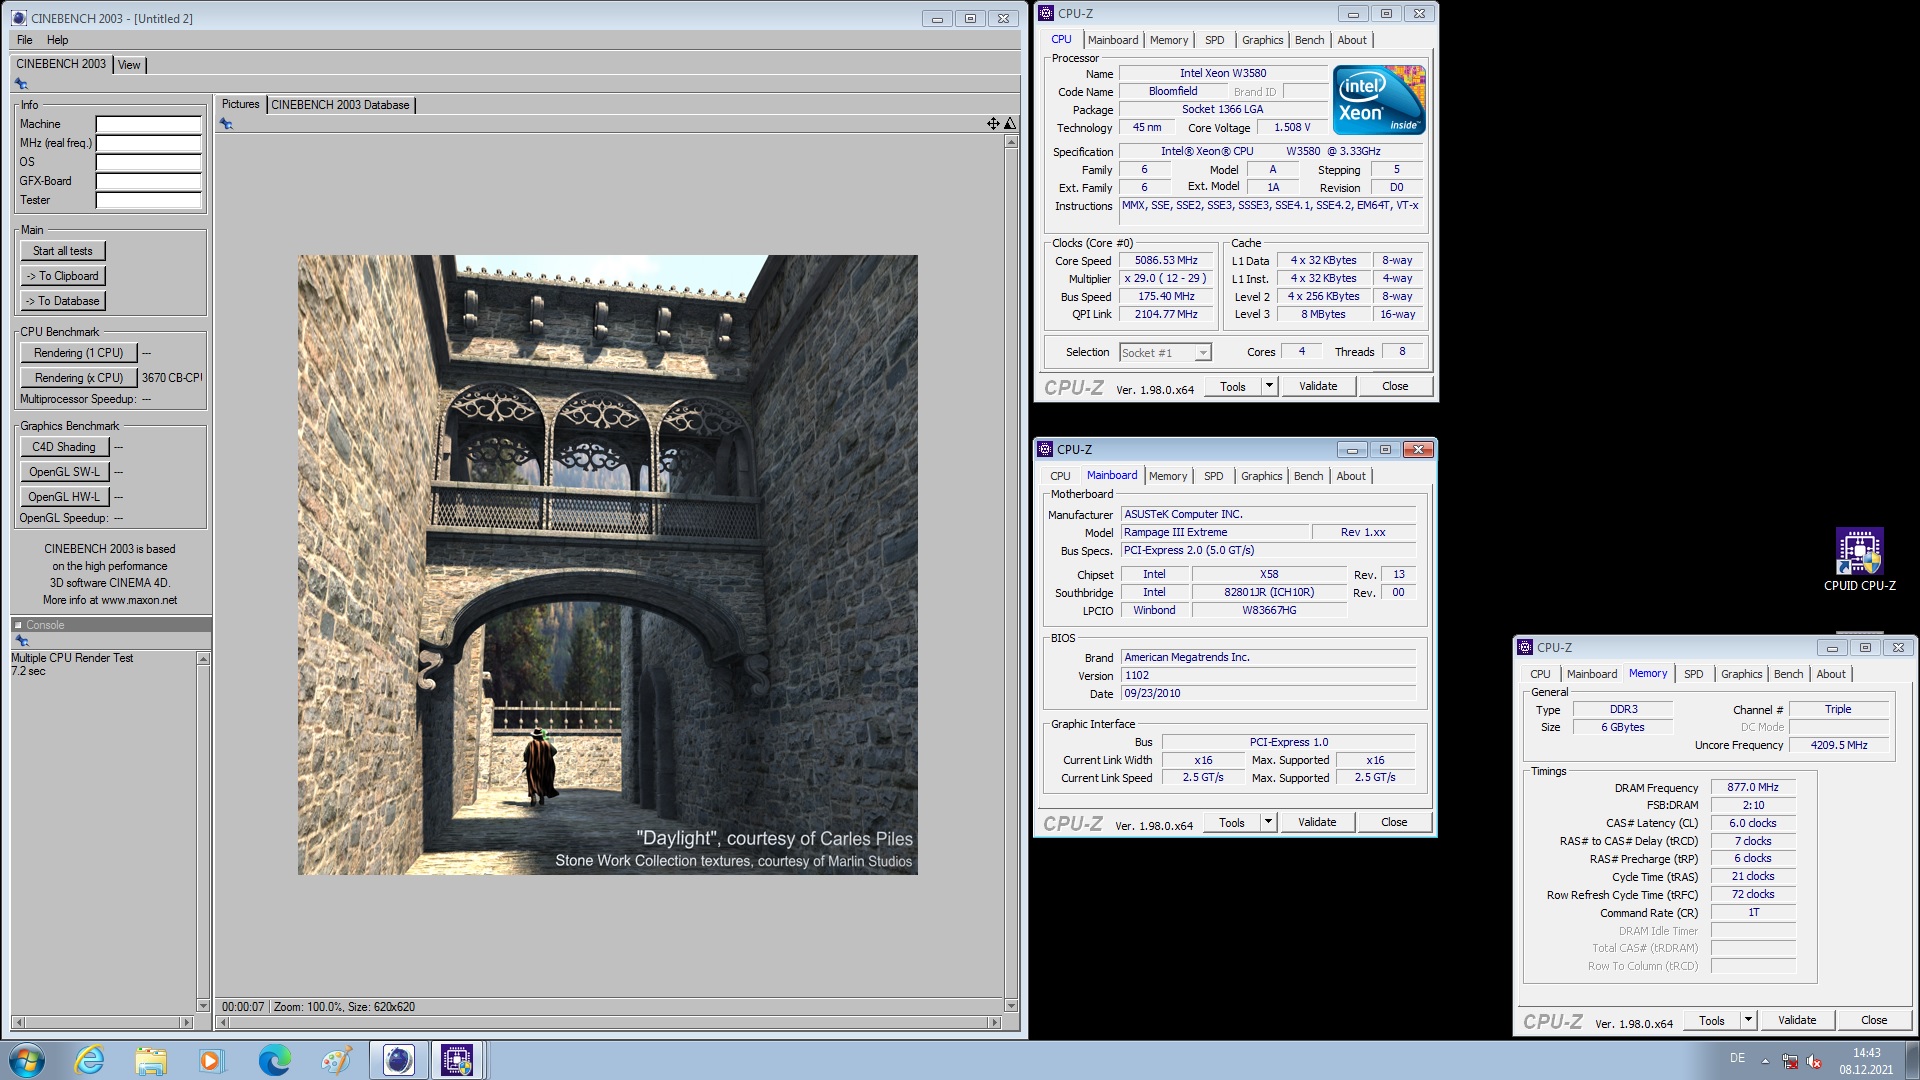This screenshot has width=1920, height=1080.
Task: Switch to Memory tab in Mainboard CPU-Z window
Action: click(x=1168, y=476)
